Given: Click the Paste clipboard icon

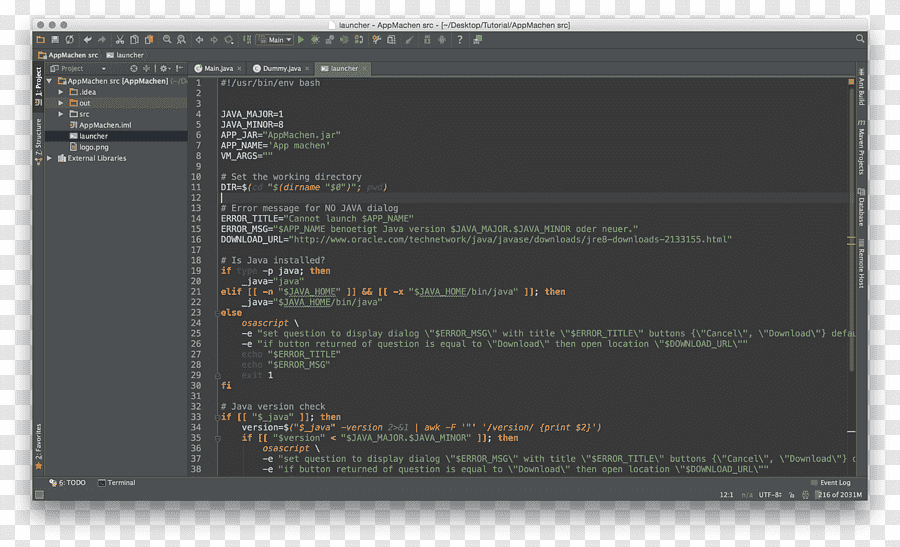Looking at the screenshot, I should coord(149,40).
